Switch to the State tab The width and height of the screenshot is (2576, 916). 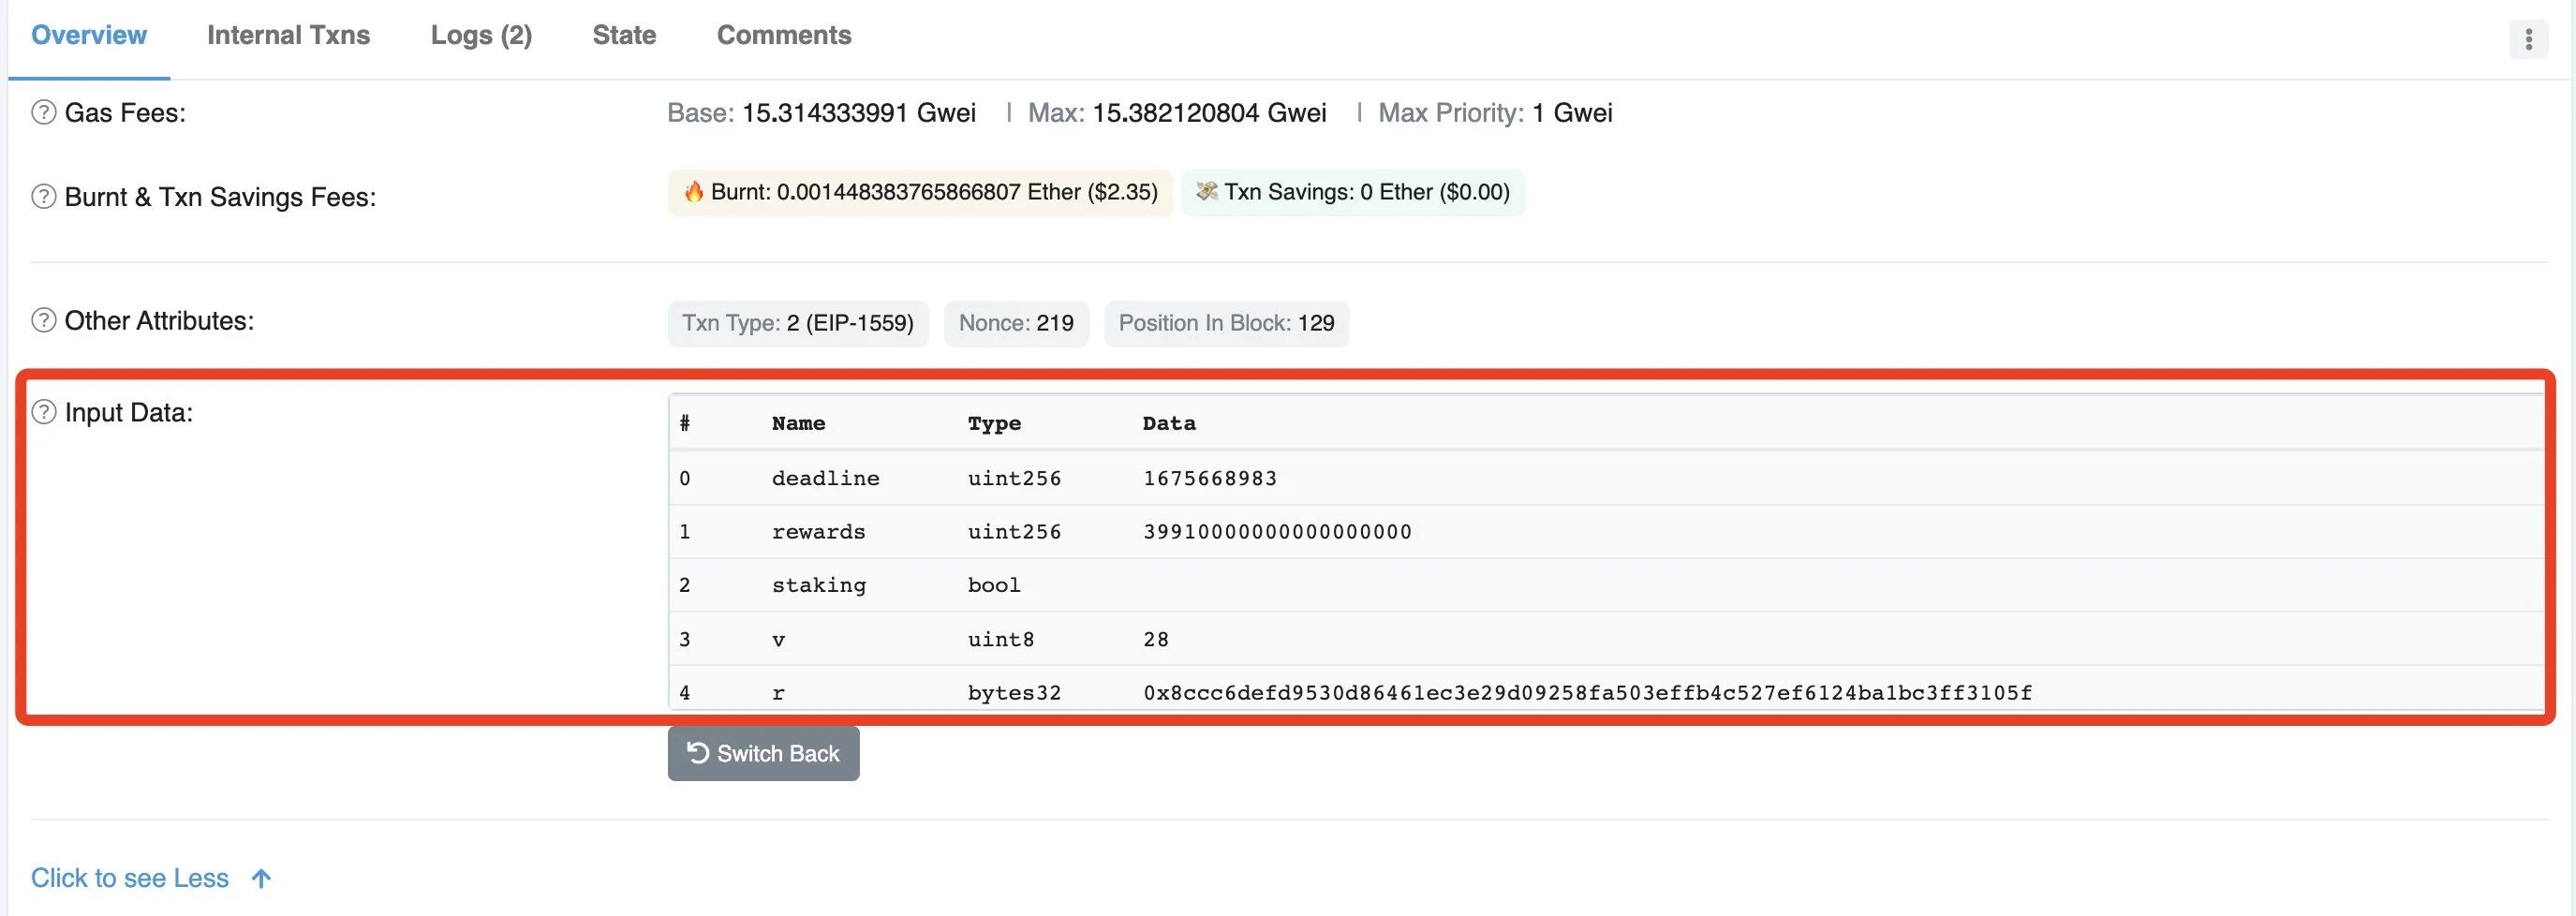(624, 35)
